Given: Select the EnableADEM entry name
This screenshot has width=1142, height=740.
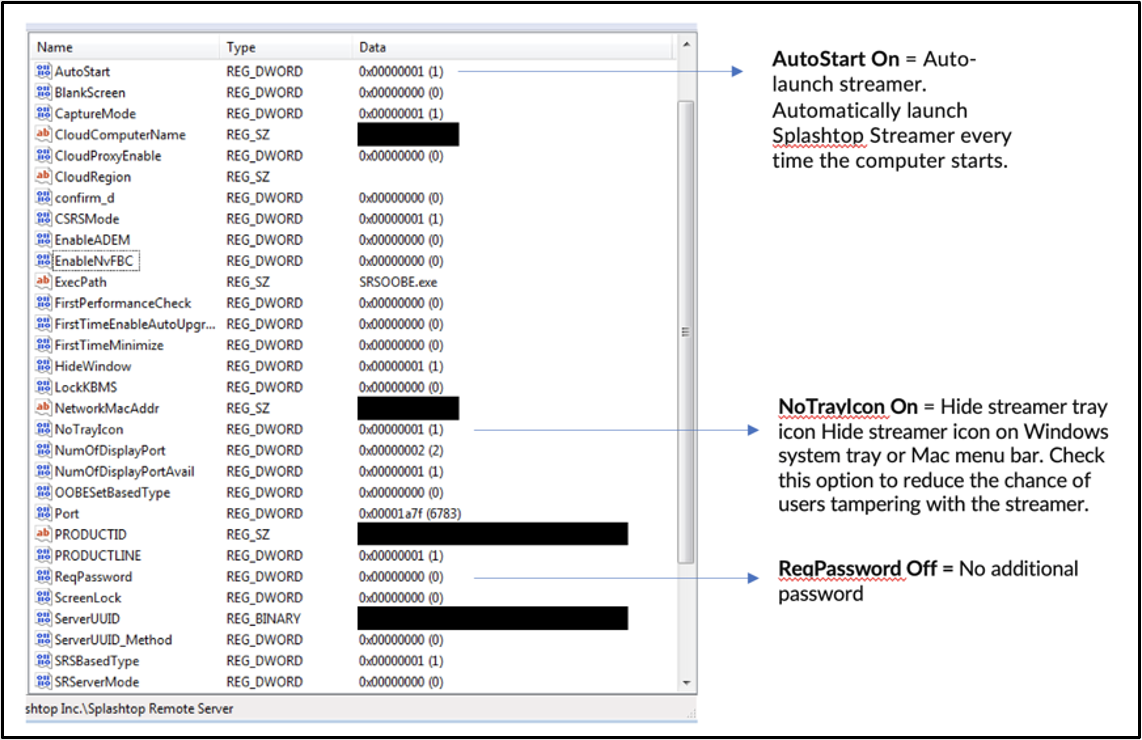Looking at the screenshot, I should (92, 240).
